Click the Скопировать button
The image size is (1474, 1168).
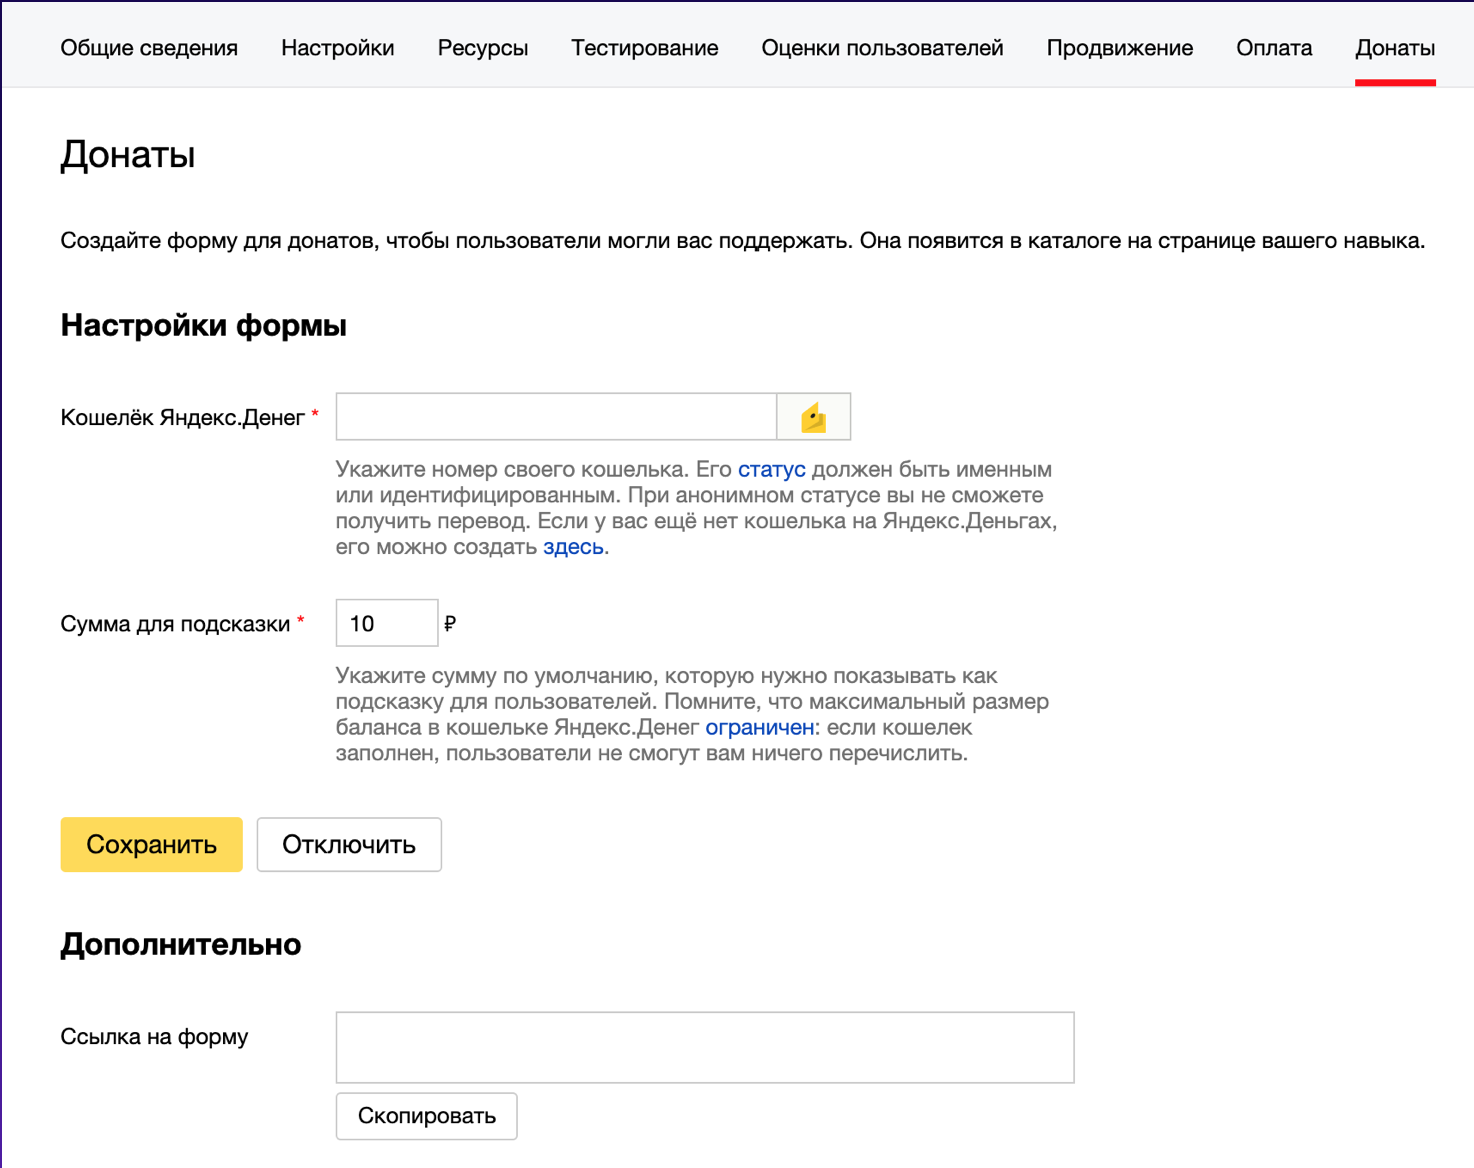tap(427, 1116)
